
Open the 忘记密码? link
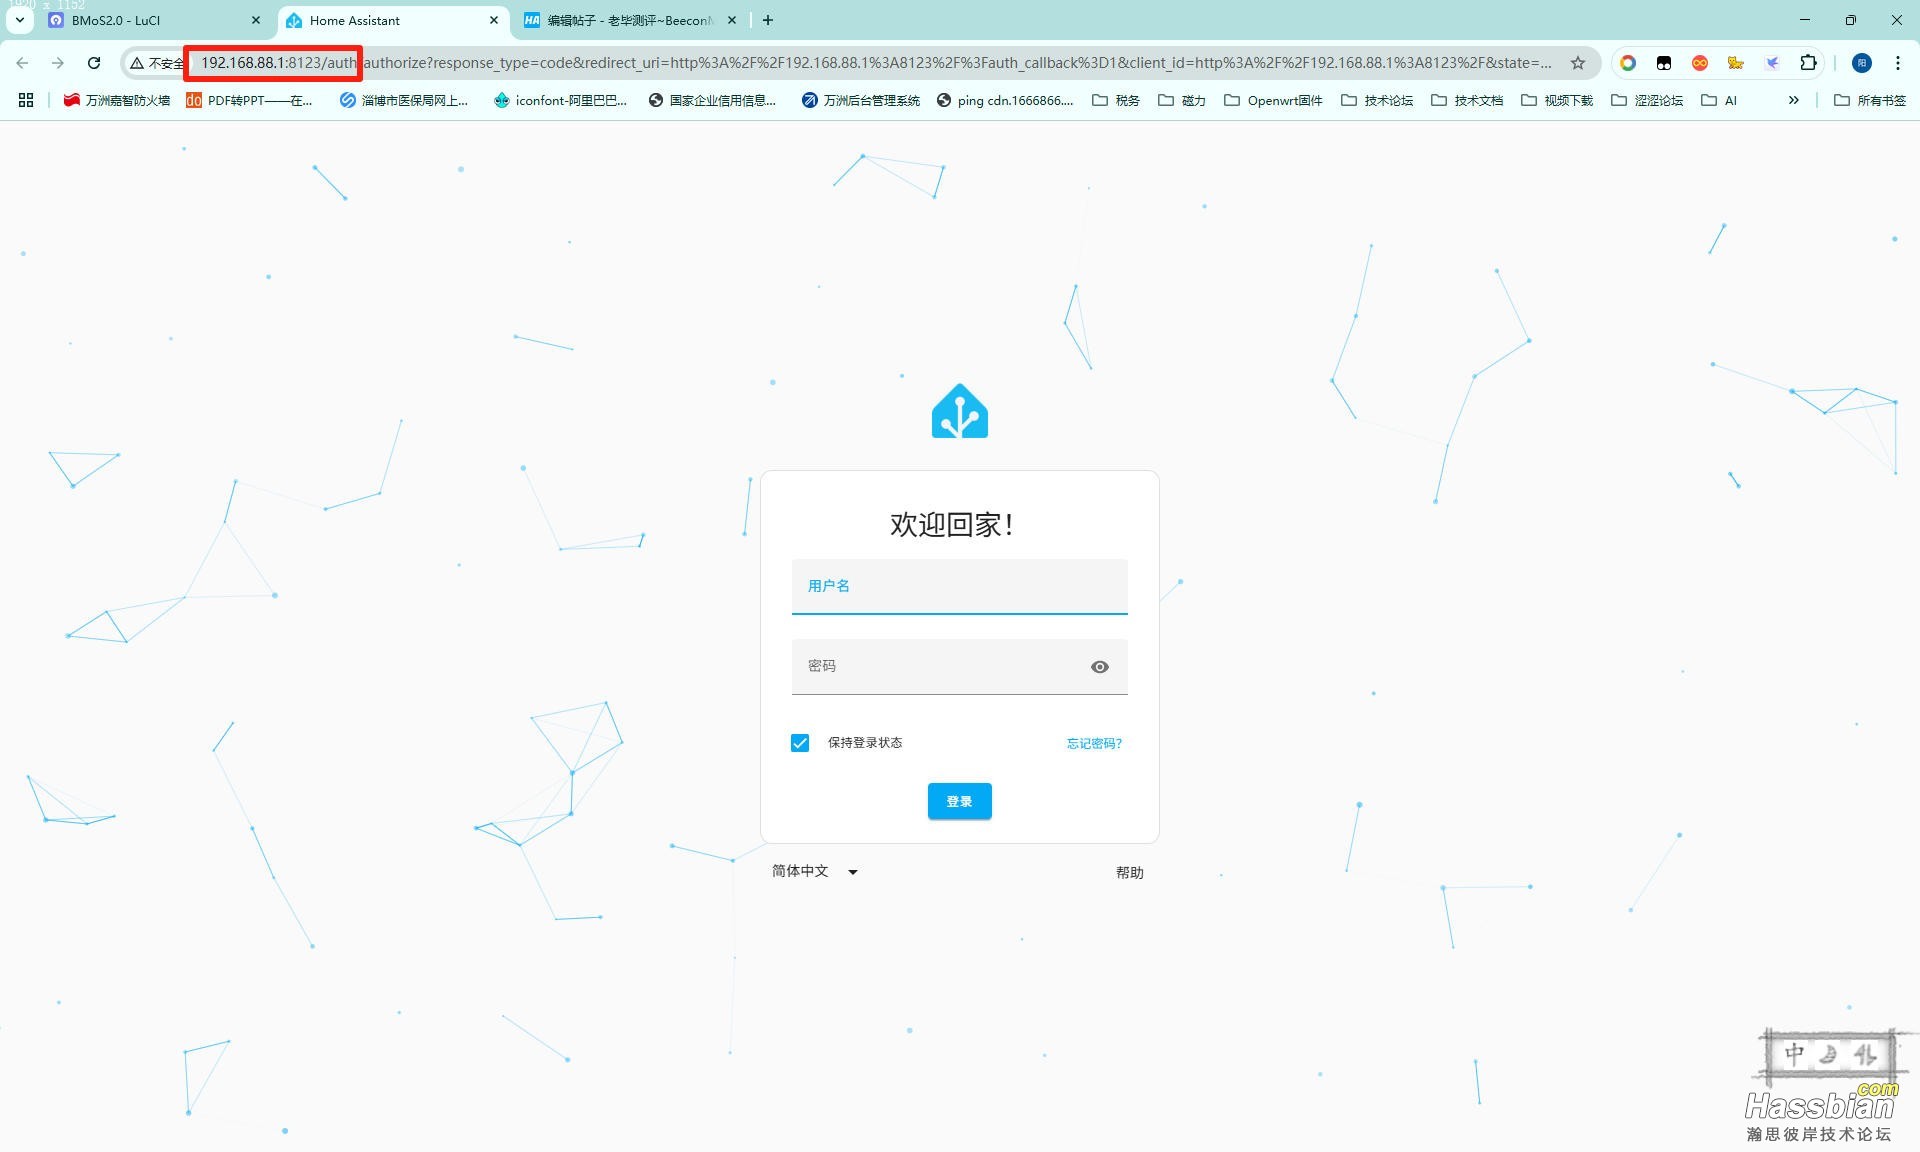pyautogui.click(x=1094, y=743)
